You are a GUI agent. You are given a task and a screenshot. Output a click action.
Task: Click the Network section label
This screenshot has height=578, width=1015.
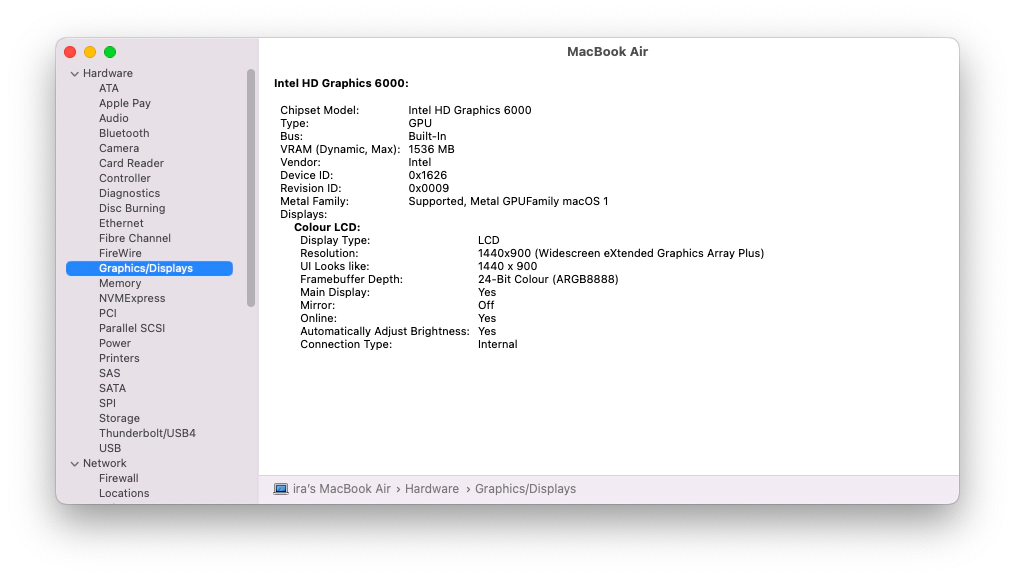105,463
